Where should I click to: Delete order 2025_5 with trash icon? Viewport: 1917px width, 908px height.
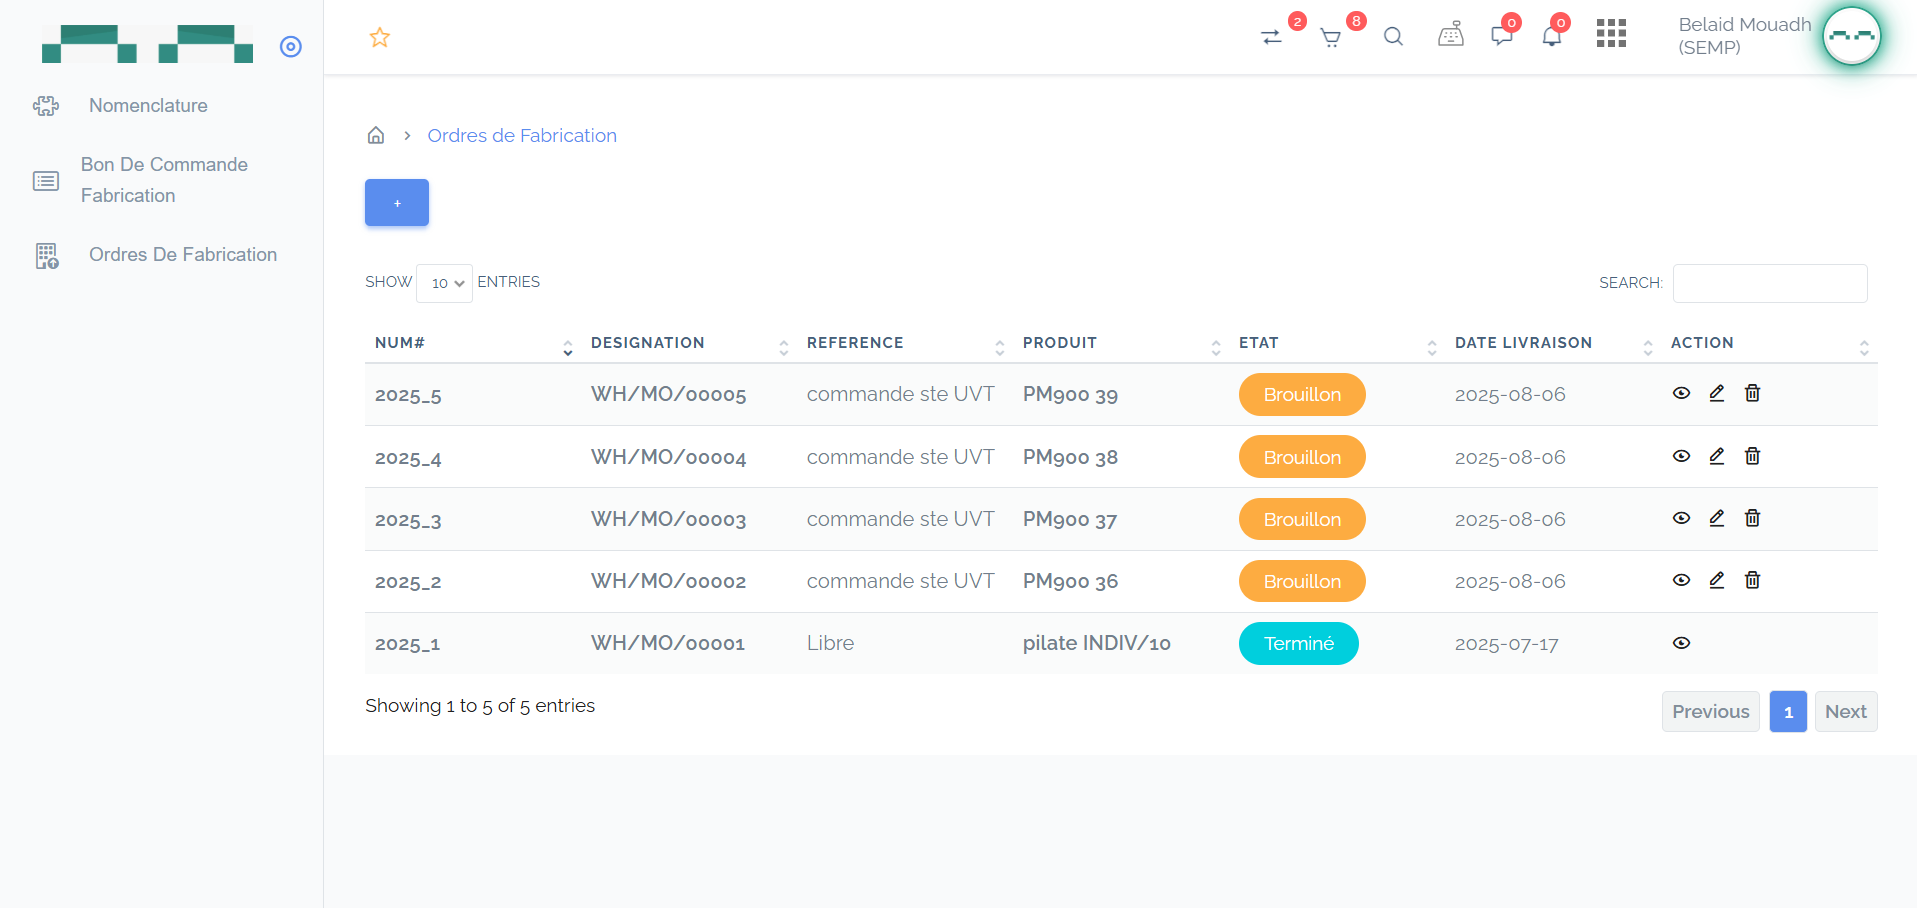[1752, 393]
